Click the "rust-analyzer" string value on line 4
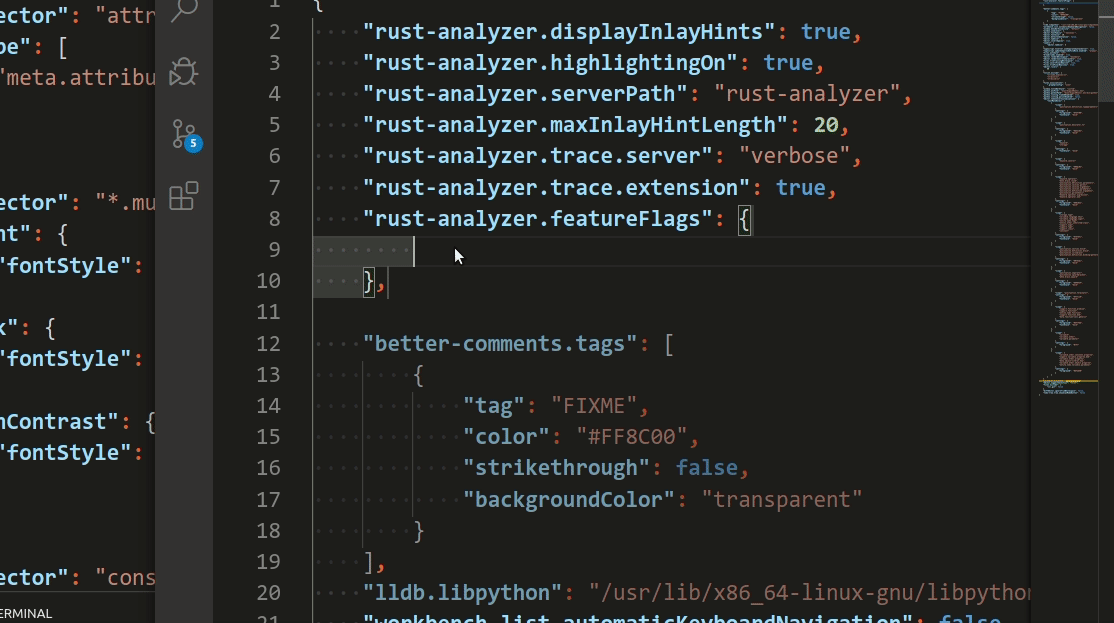 [807, 94]
